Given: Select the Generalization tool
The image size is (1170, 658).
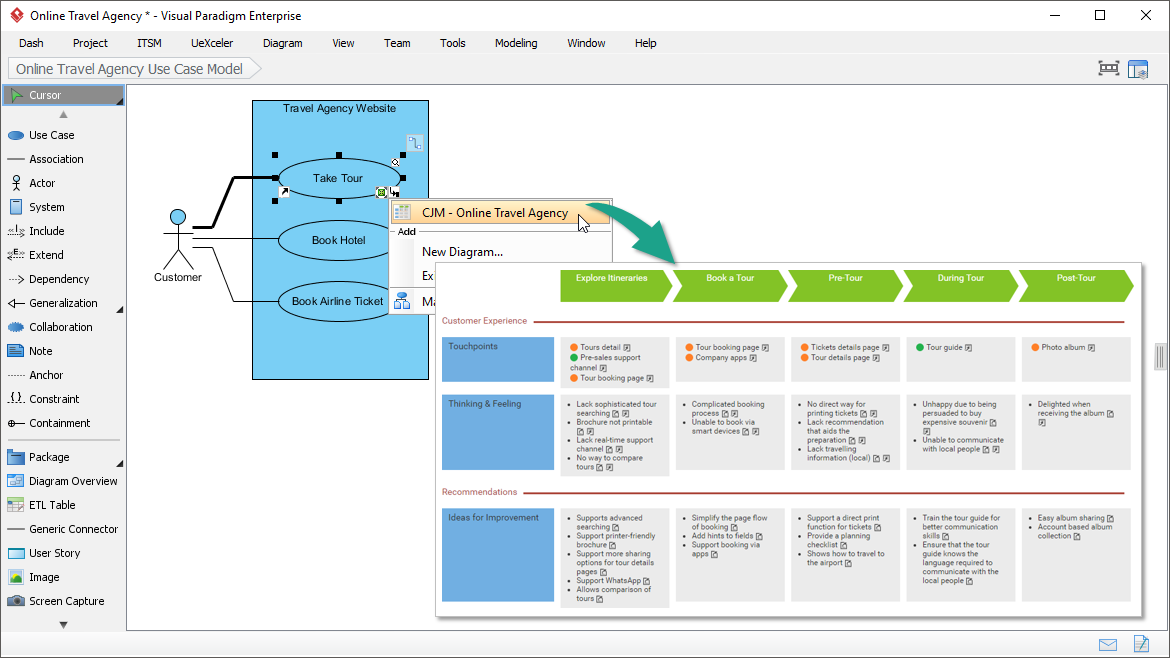Looking at the screenshot, I should point(63,303).
